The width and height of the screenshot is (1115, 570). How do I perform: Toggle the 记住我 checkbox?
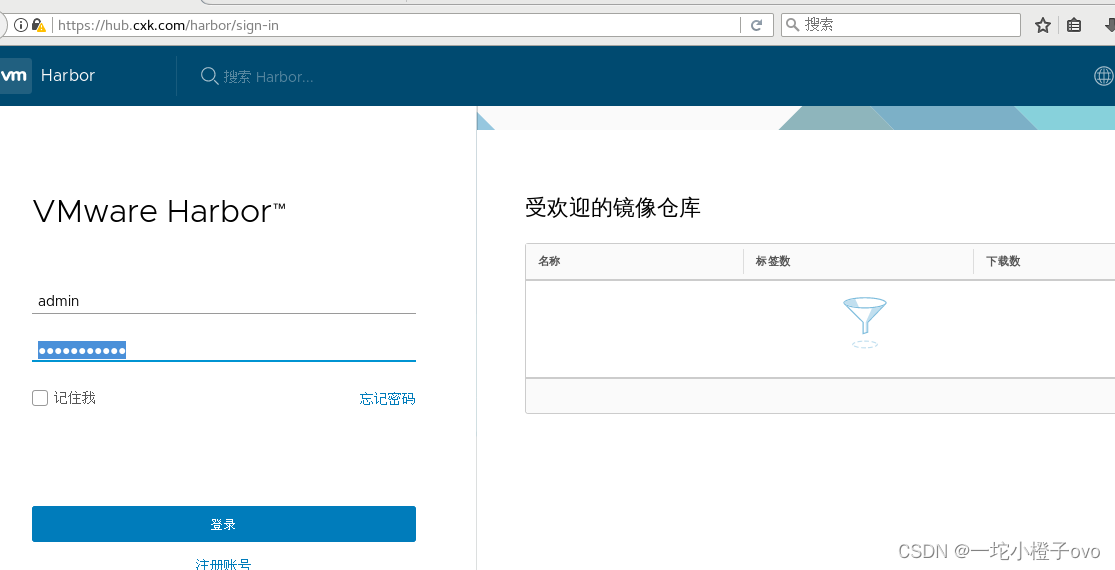40,398
